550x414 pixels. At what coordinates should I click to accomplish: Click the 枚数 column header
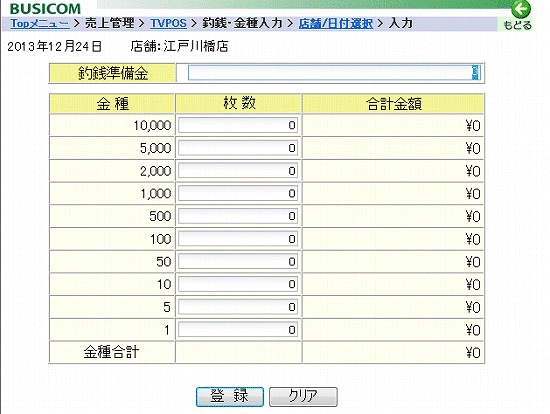coord(239,104)
